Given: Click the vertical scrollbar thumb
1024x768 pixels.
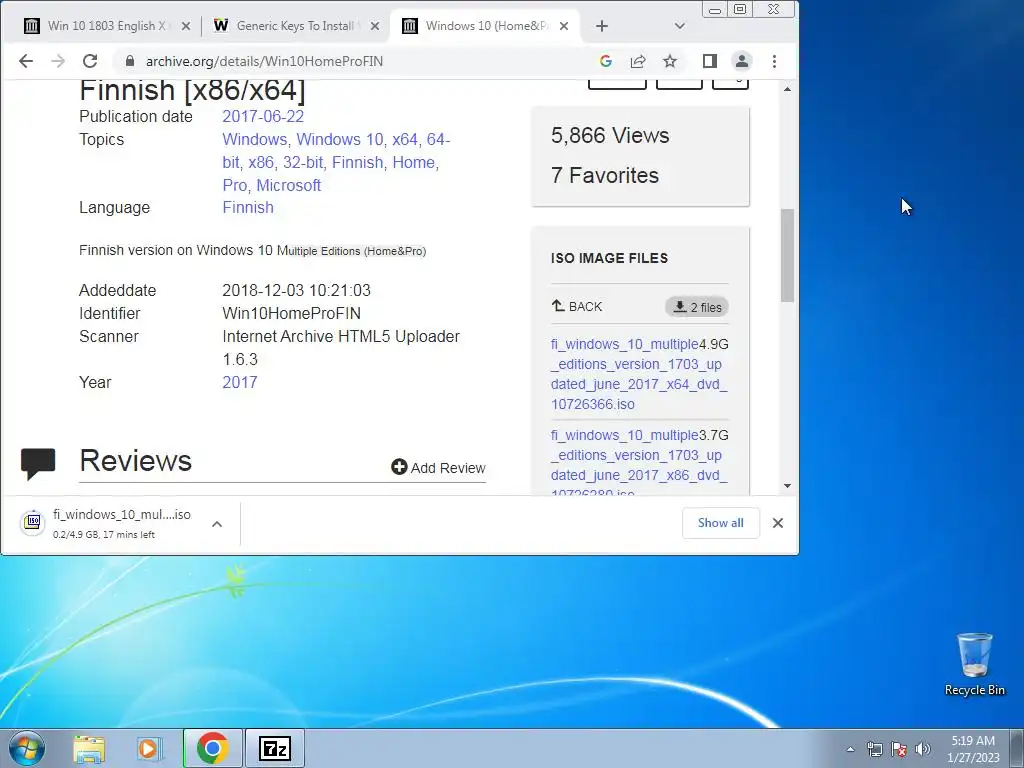Looking at the screenshot, I should coord(787,255).
